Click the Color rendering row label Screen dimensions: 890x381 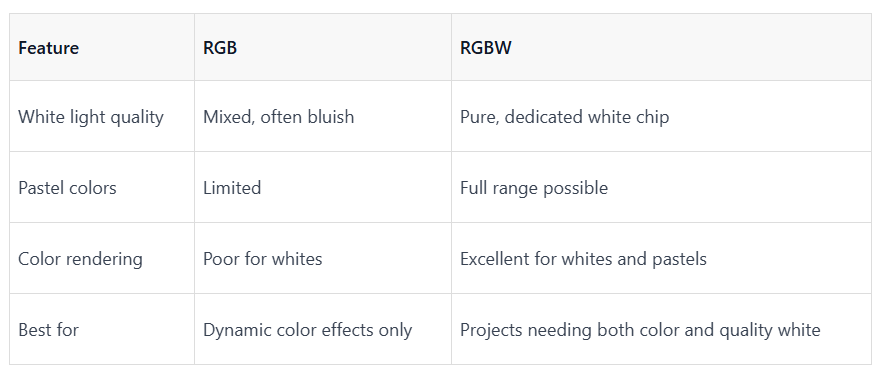pyautogui.click(x=102, y=258)
